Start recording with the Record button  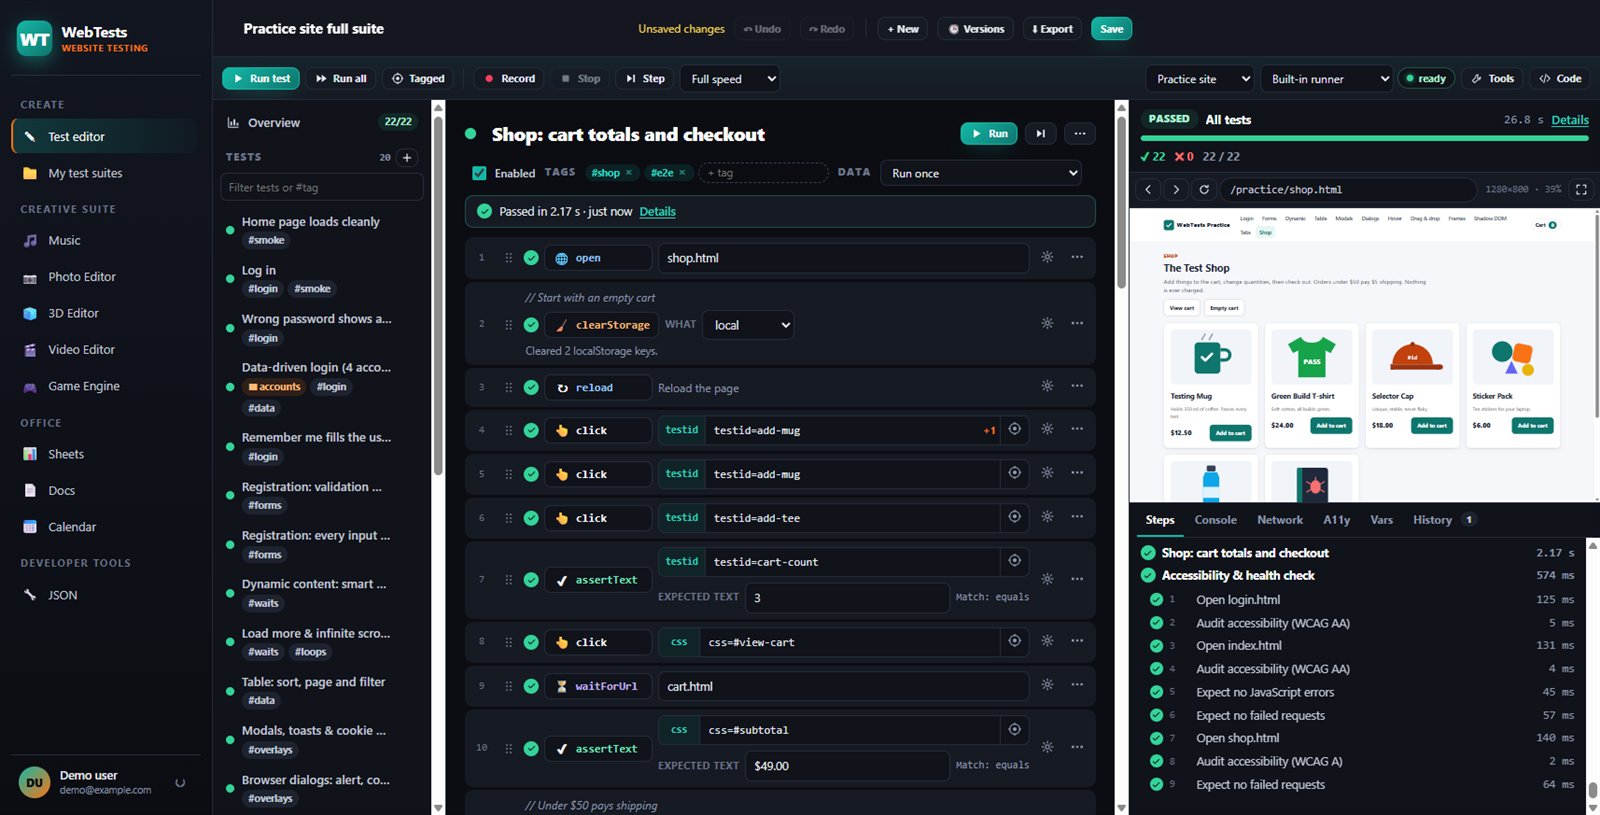(x=509, y=79)
